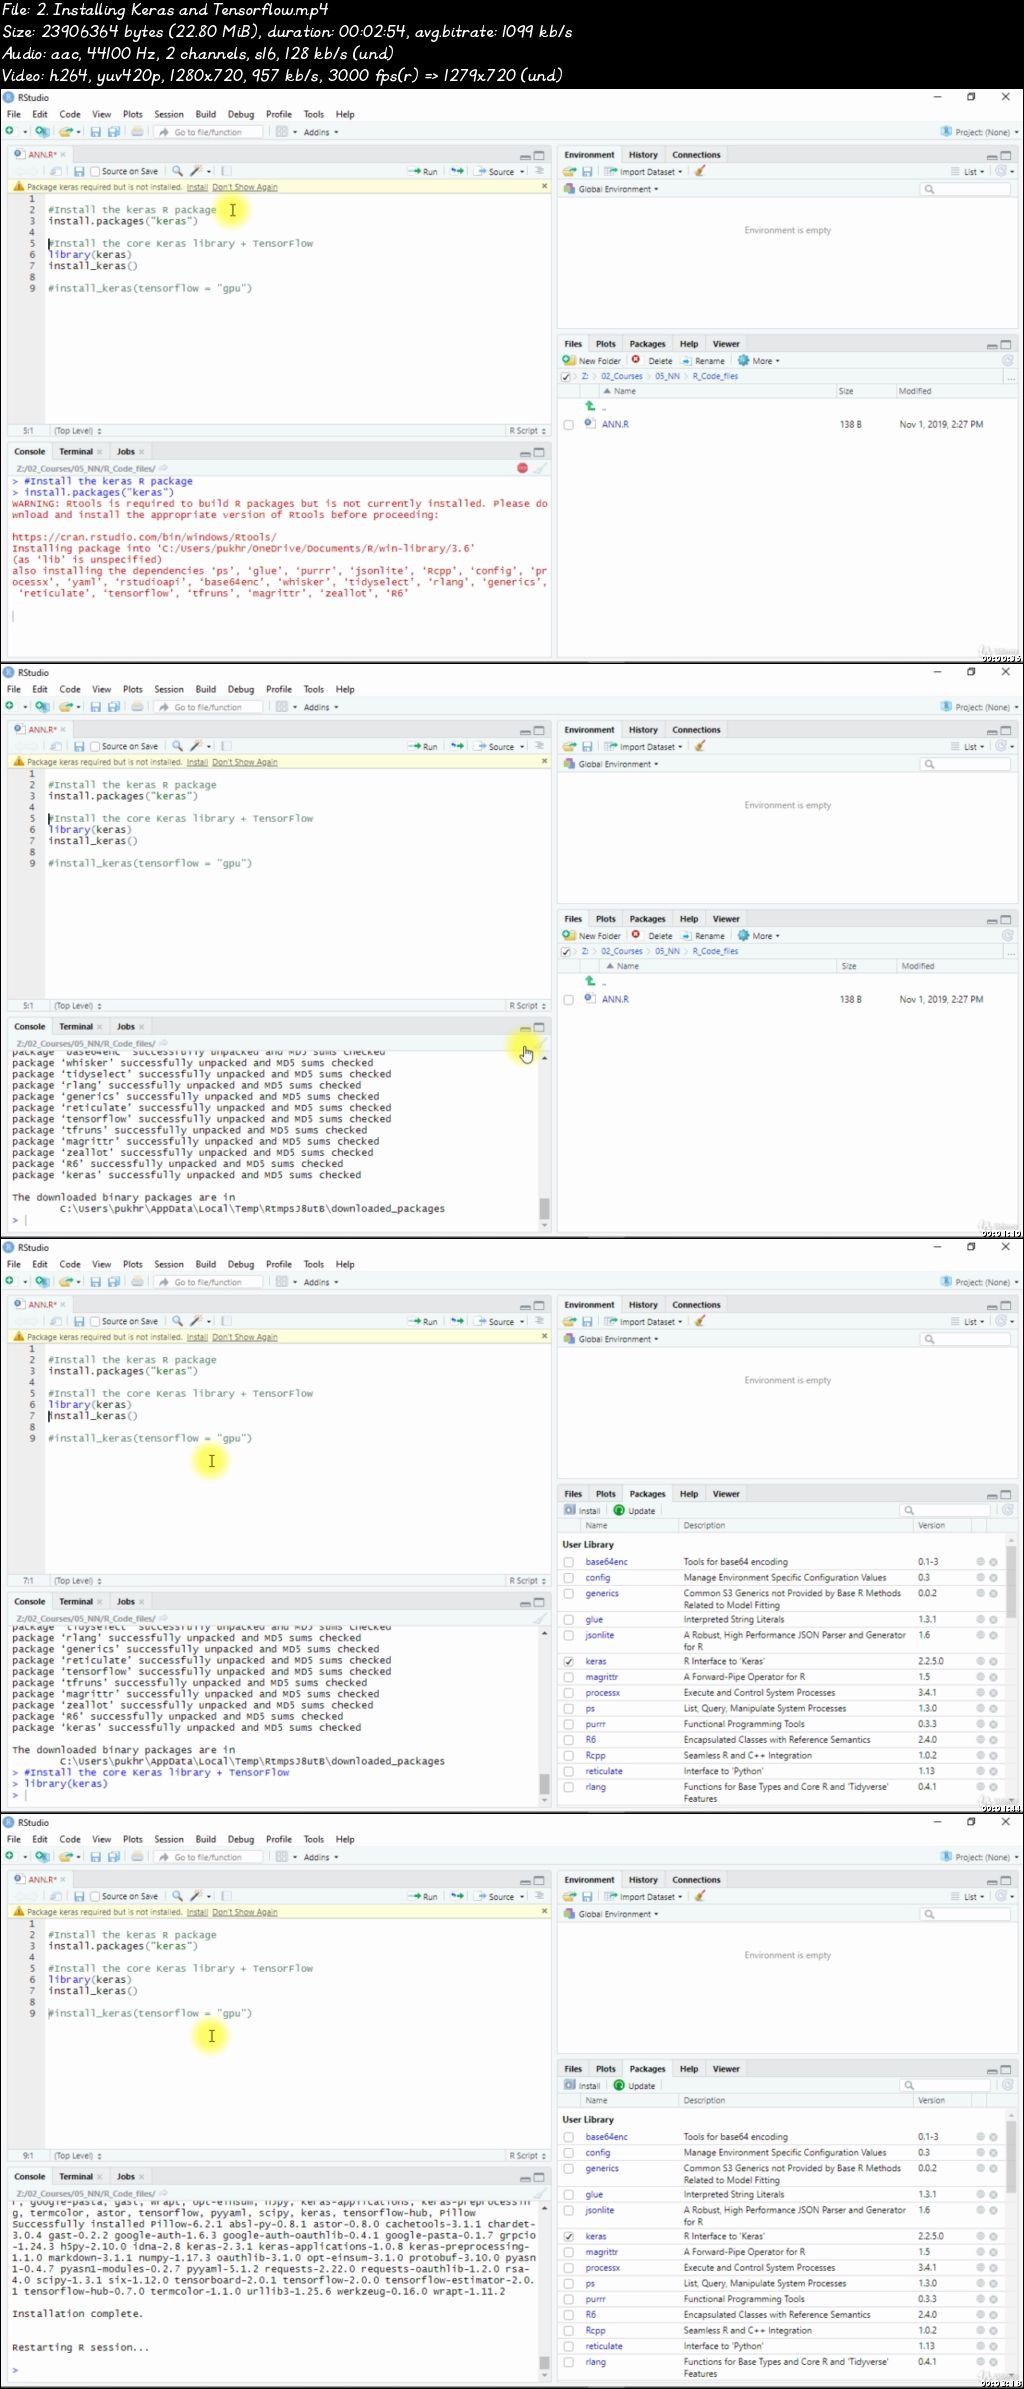Check the Rcpp package checkbox in the third frame
Viewport: 1024px width, 2389px height.
[x=568, y=1755]
